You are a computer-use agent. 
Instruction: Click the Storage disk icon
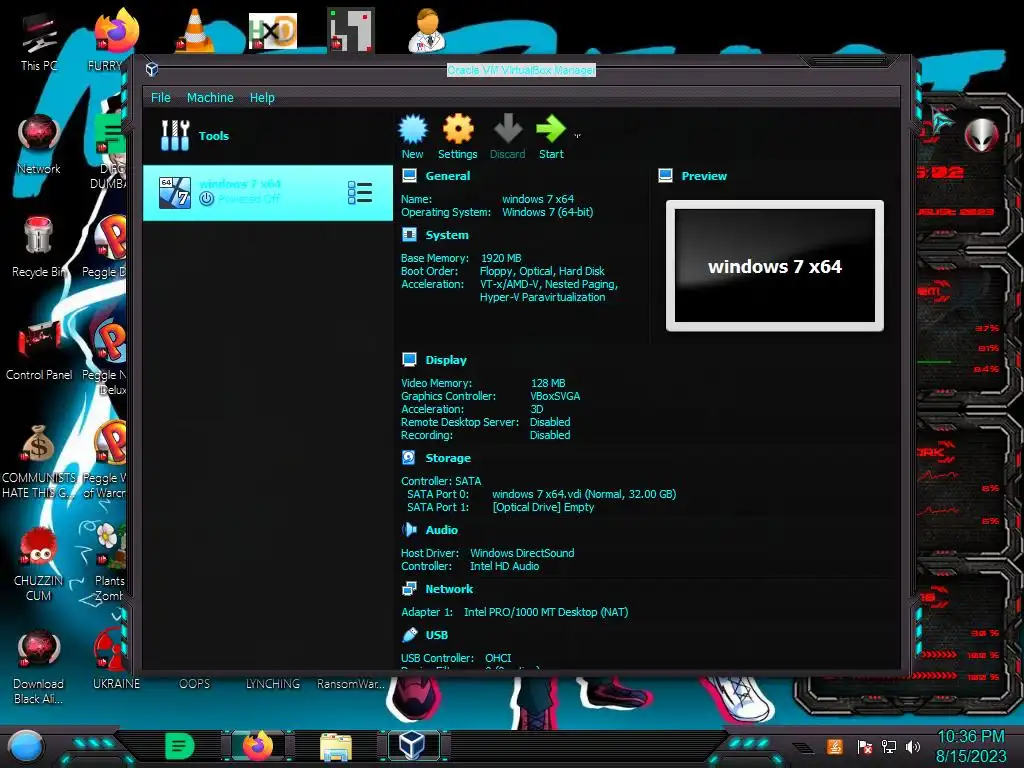(x=409, y=458)
